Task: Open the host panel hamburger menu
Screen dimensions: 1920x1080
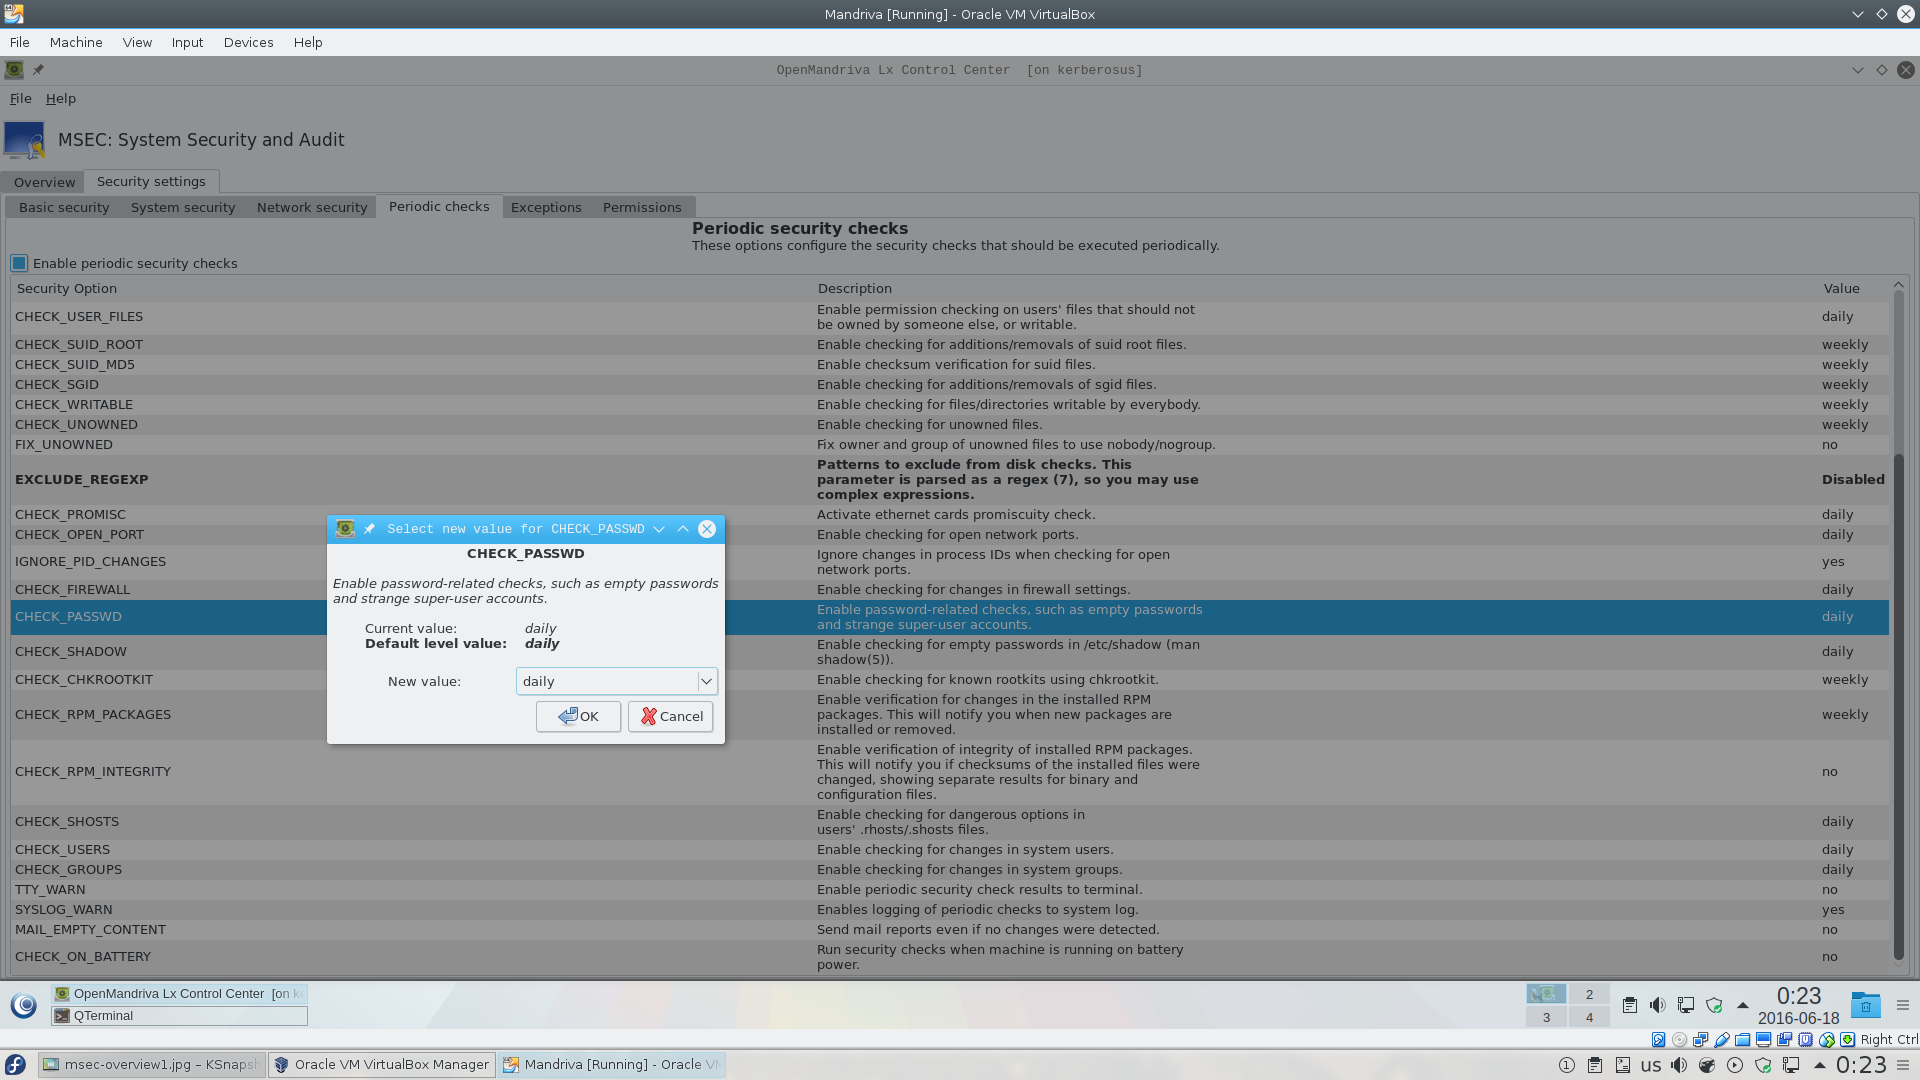Action: (x=1903, y=1065)
